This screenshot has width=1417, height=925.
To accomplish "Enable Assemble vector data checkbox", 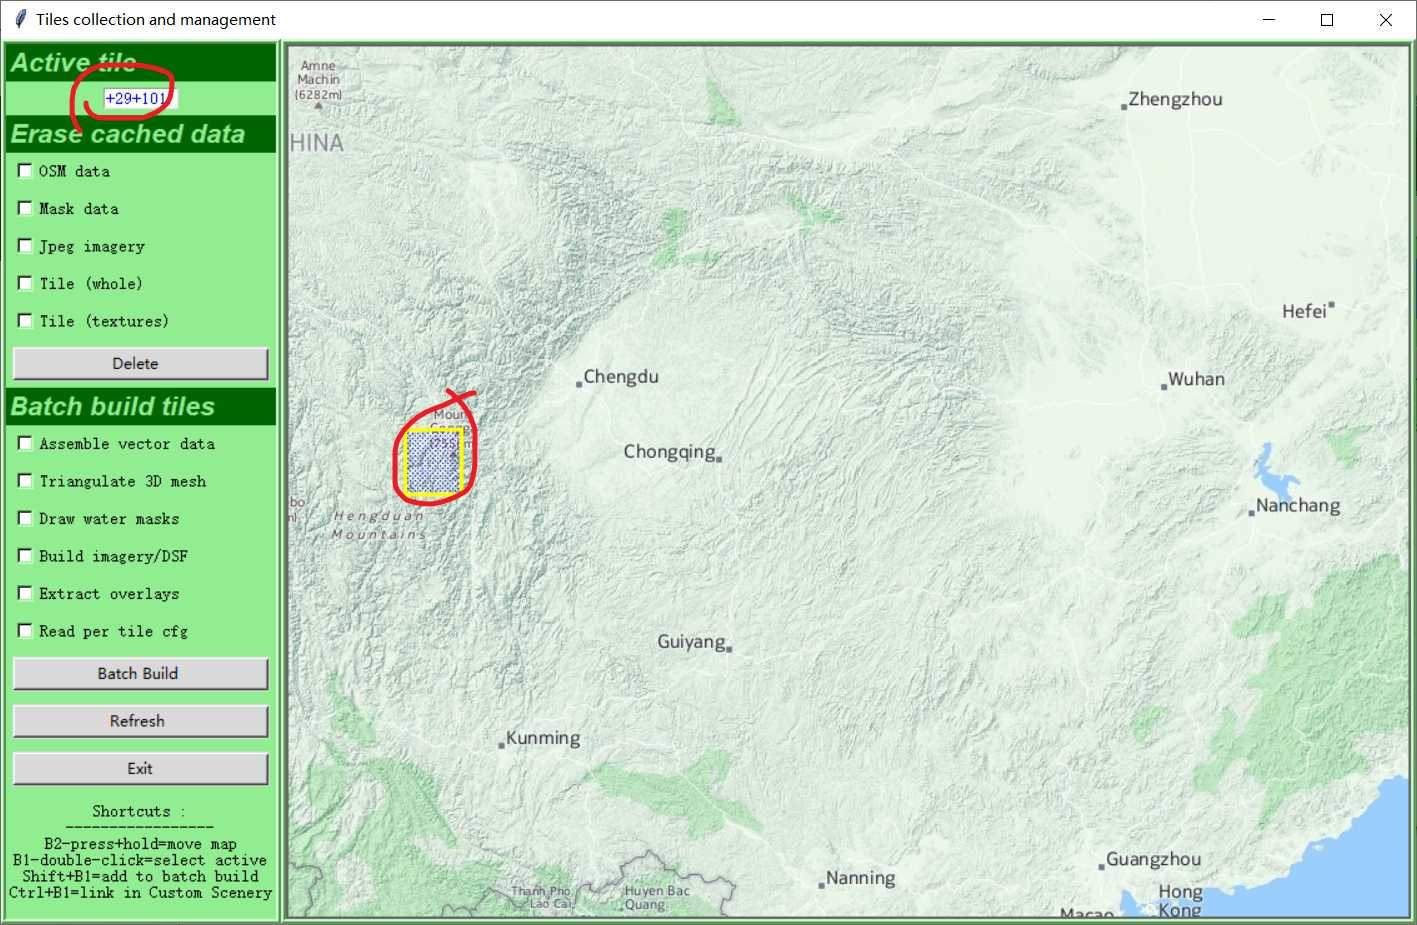I will (25, 443).
